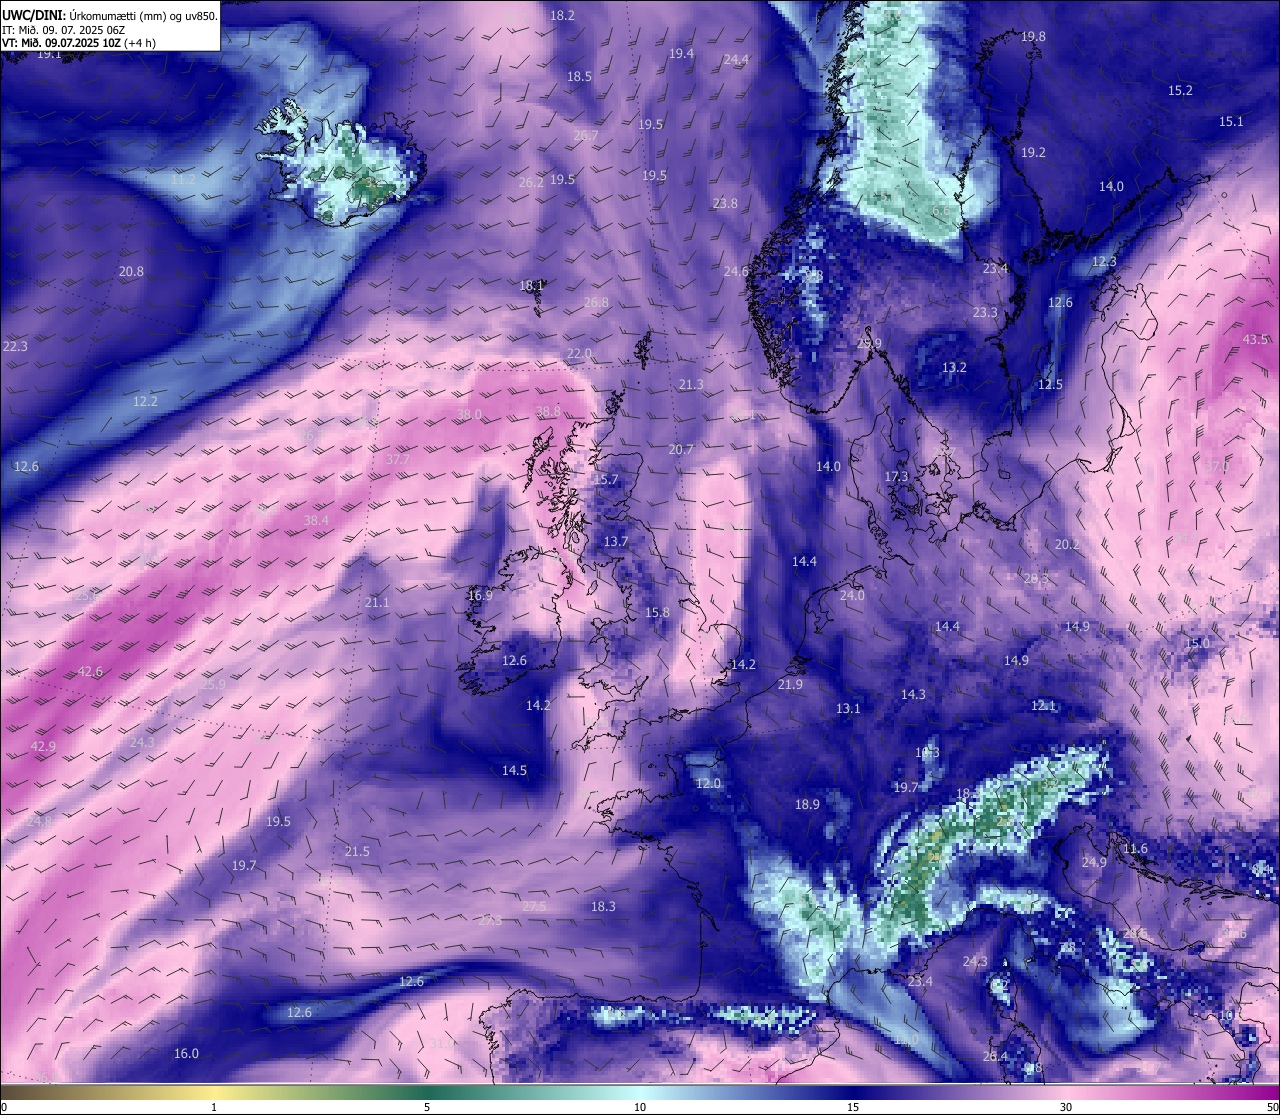This screenshot has width=1280, height=1115.
Task: Click the 15.1 value on the map
Action: click(1231, 121)
